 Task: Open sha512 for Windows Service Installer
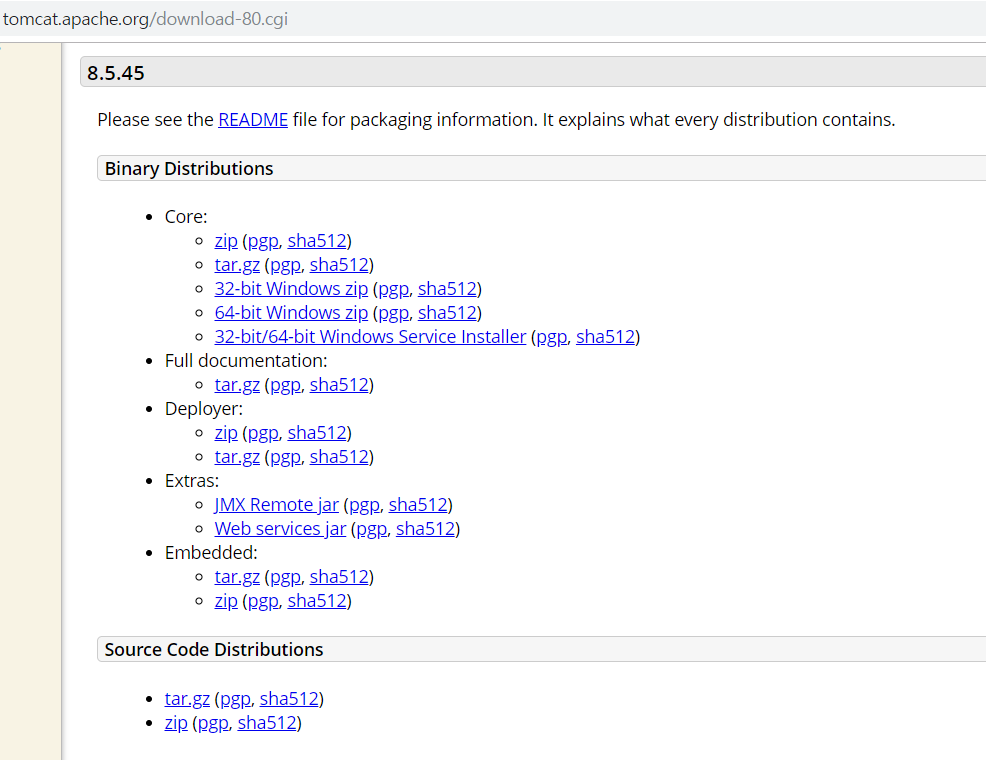[606, 337]
